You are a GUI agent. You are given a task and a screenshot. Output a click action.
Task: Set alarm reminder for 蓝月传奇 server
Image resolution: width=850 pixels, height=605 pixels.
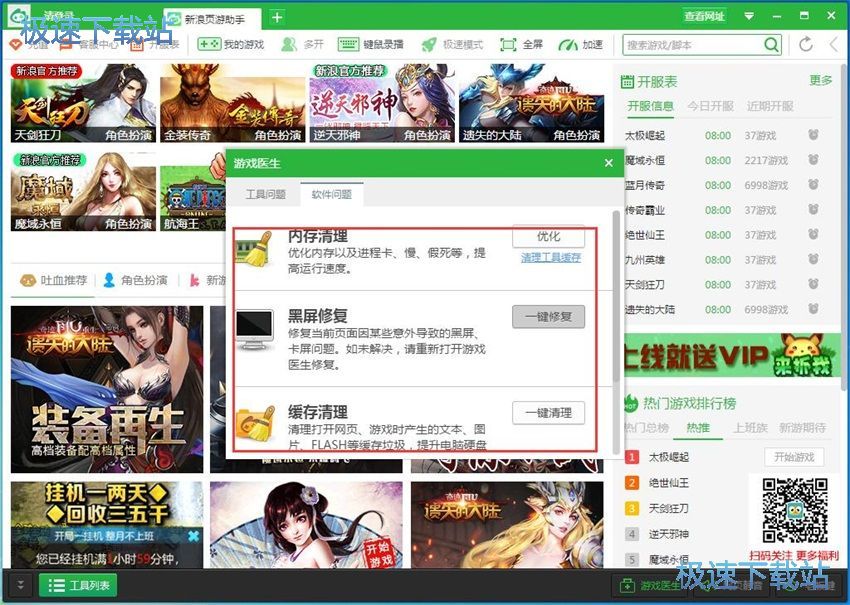(813, 185)
